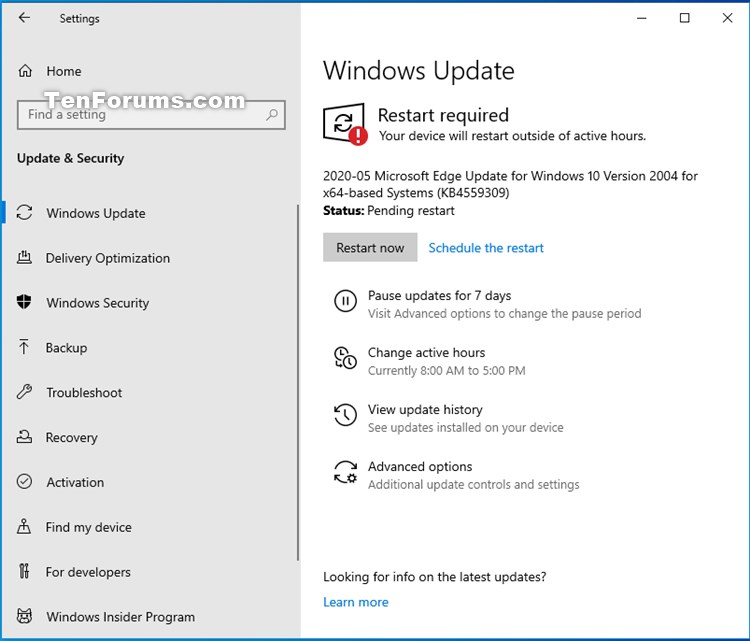750x641 pixels.
Task: Click the restart required status icon
Action: [x=345, y=124]
